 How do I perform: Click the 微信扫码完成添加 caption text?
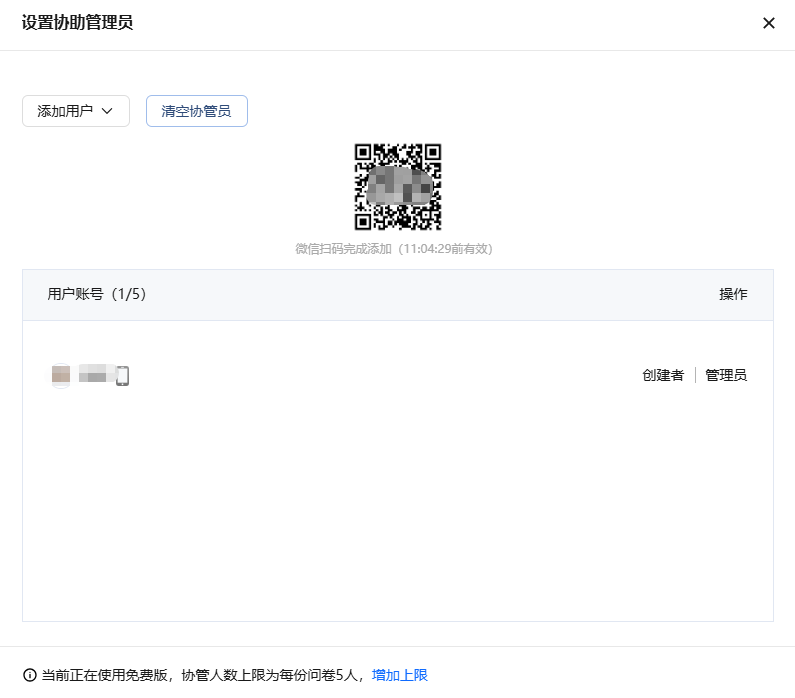coord(394,249)
